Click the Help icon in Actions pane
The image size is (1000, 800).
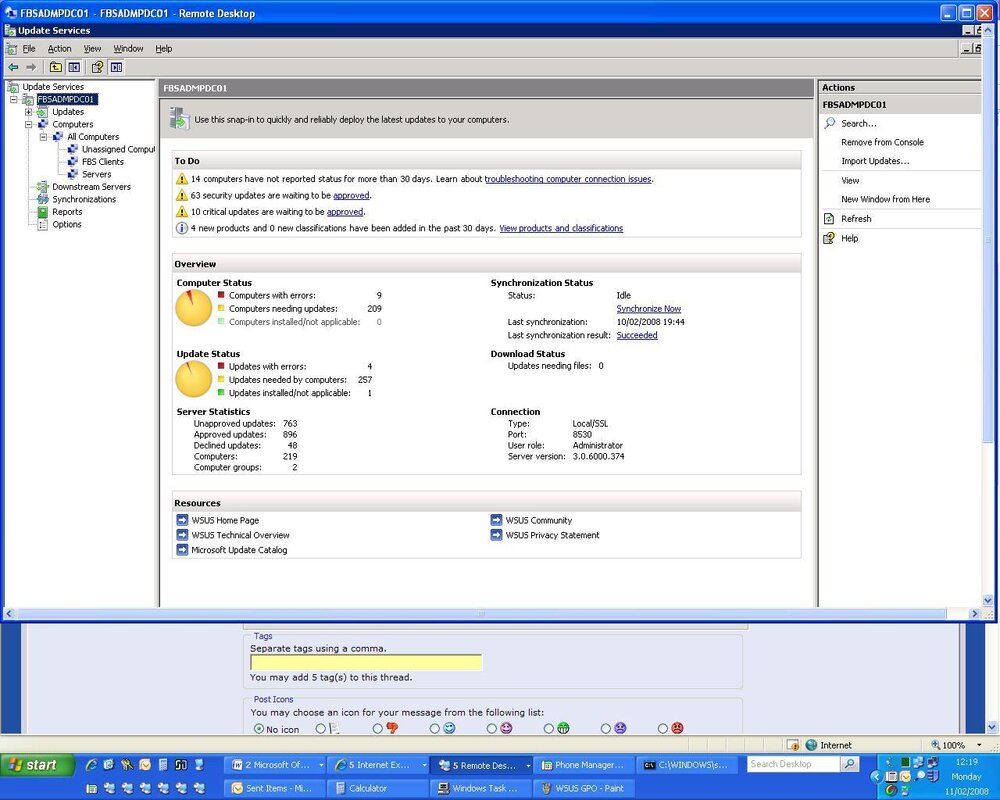click(829, 238)
